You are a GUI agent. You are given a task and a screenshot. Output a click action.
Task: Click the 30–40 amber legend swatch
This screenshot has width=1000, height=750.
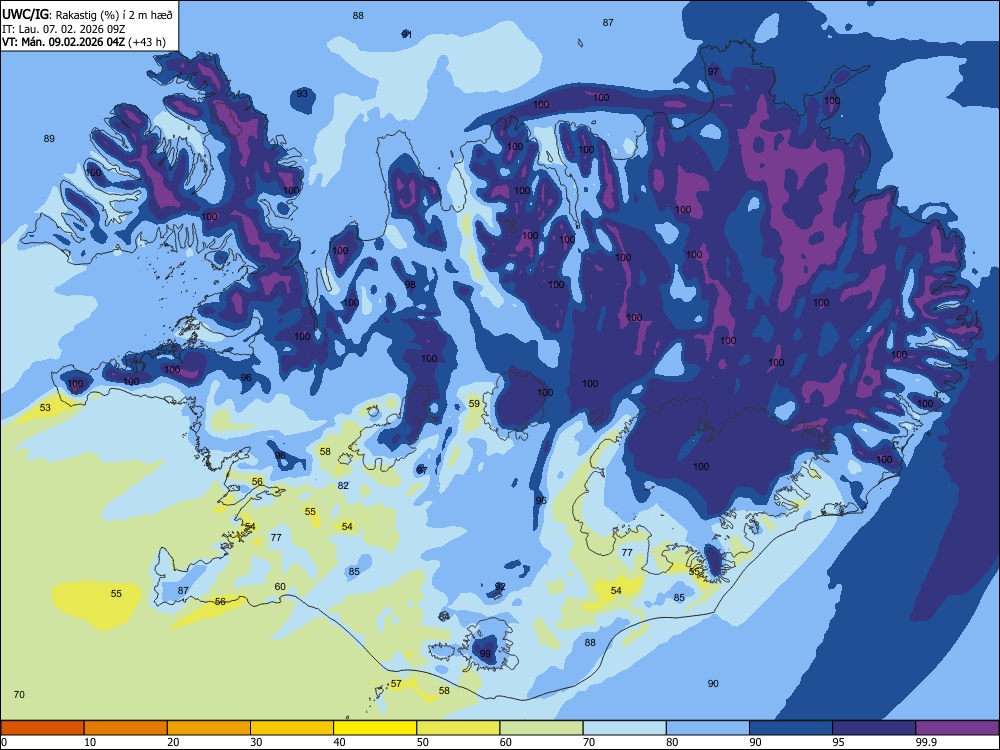pos(292,728)
